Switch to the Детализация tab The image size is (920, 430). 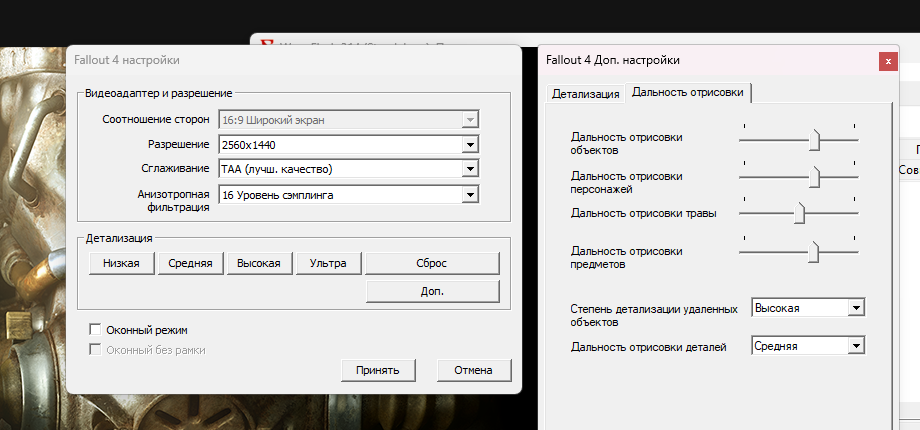[x=586, y=93]
